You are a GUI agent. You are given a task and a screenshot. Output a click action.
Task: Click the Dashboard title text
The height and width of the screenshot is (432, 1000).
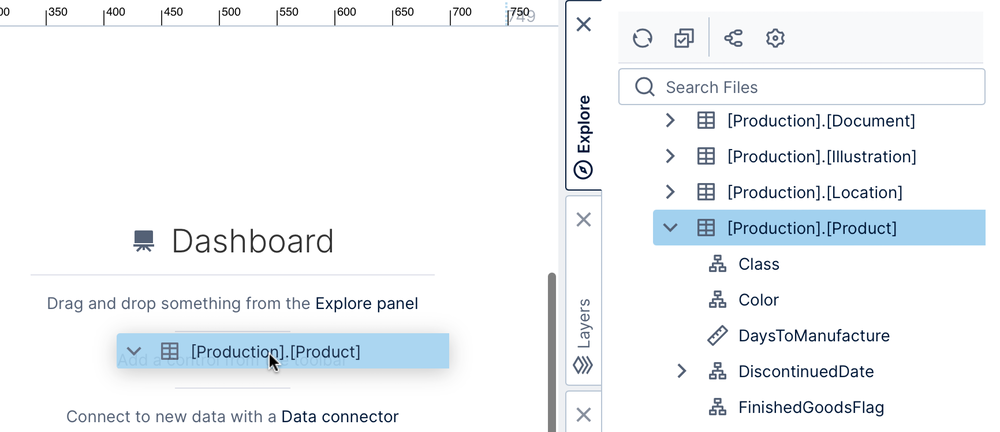coord(253,241)
